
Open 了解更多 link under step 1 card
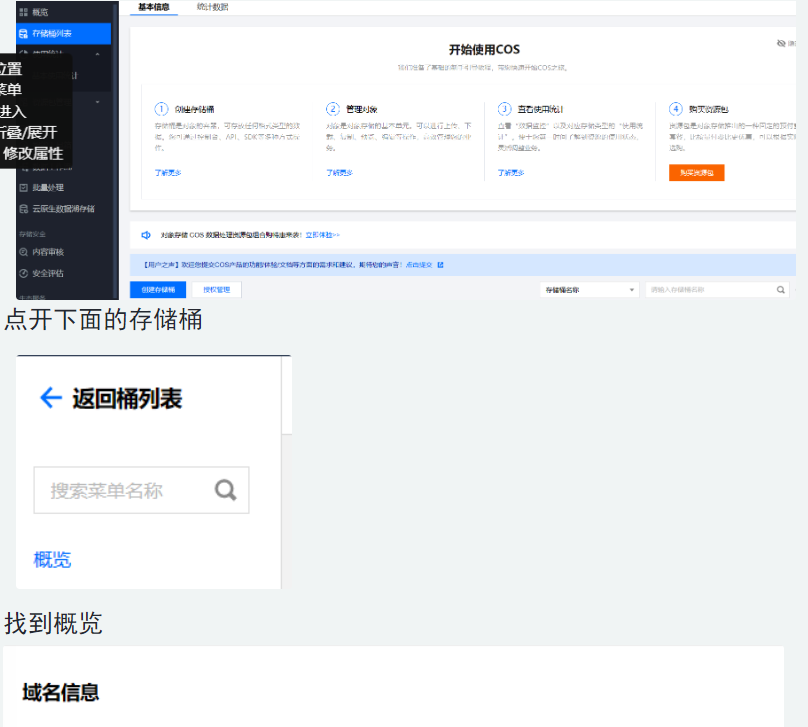pos(168,173)
